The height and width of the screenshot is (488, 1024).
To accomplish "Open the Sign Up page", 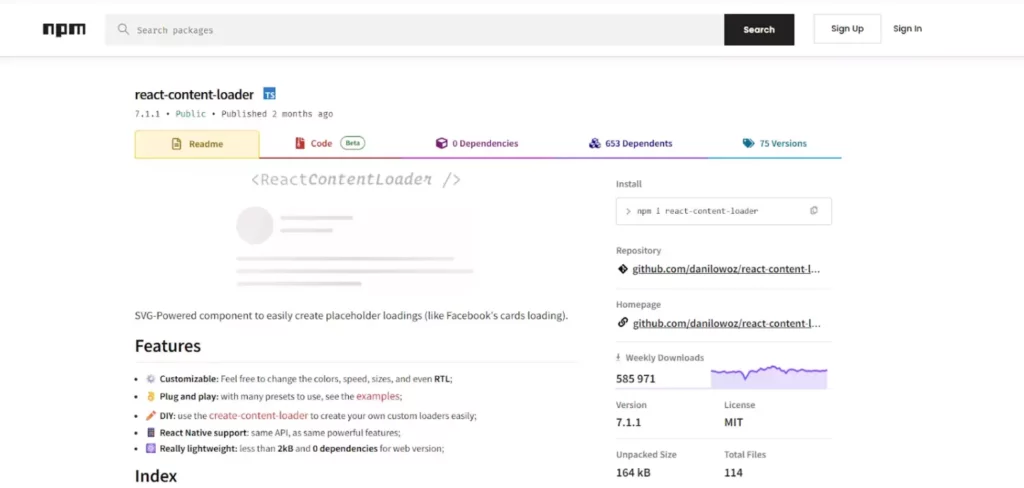I will pos(847,29).
